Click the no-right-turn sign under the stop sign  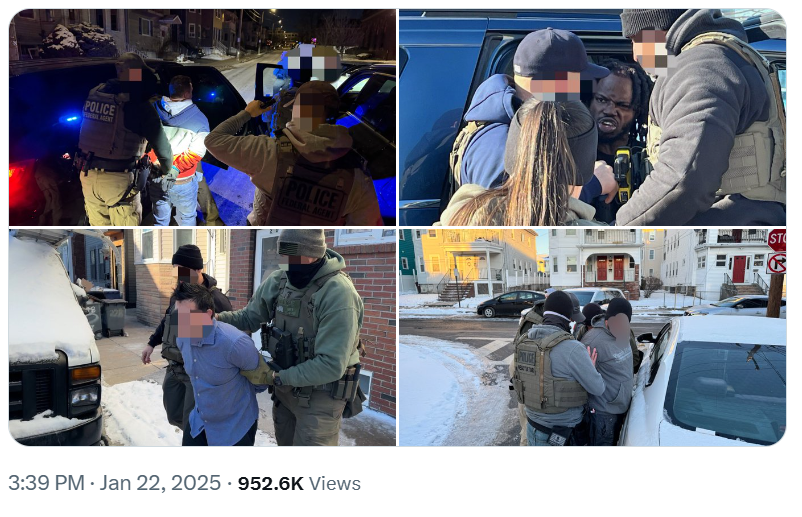pos(776,263)
